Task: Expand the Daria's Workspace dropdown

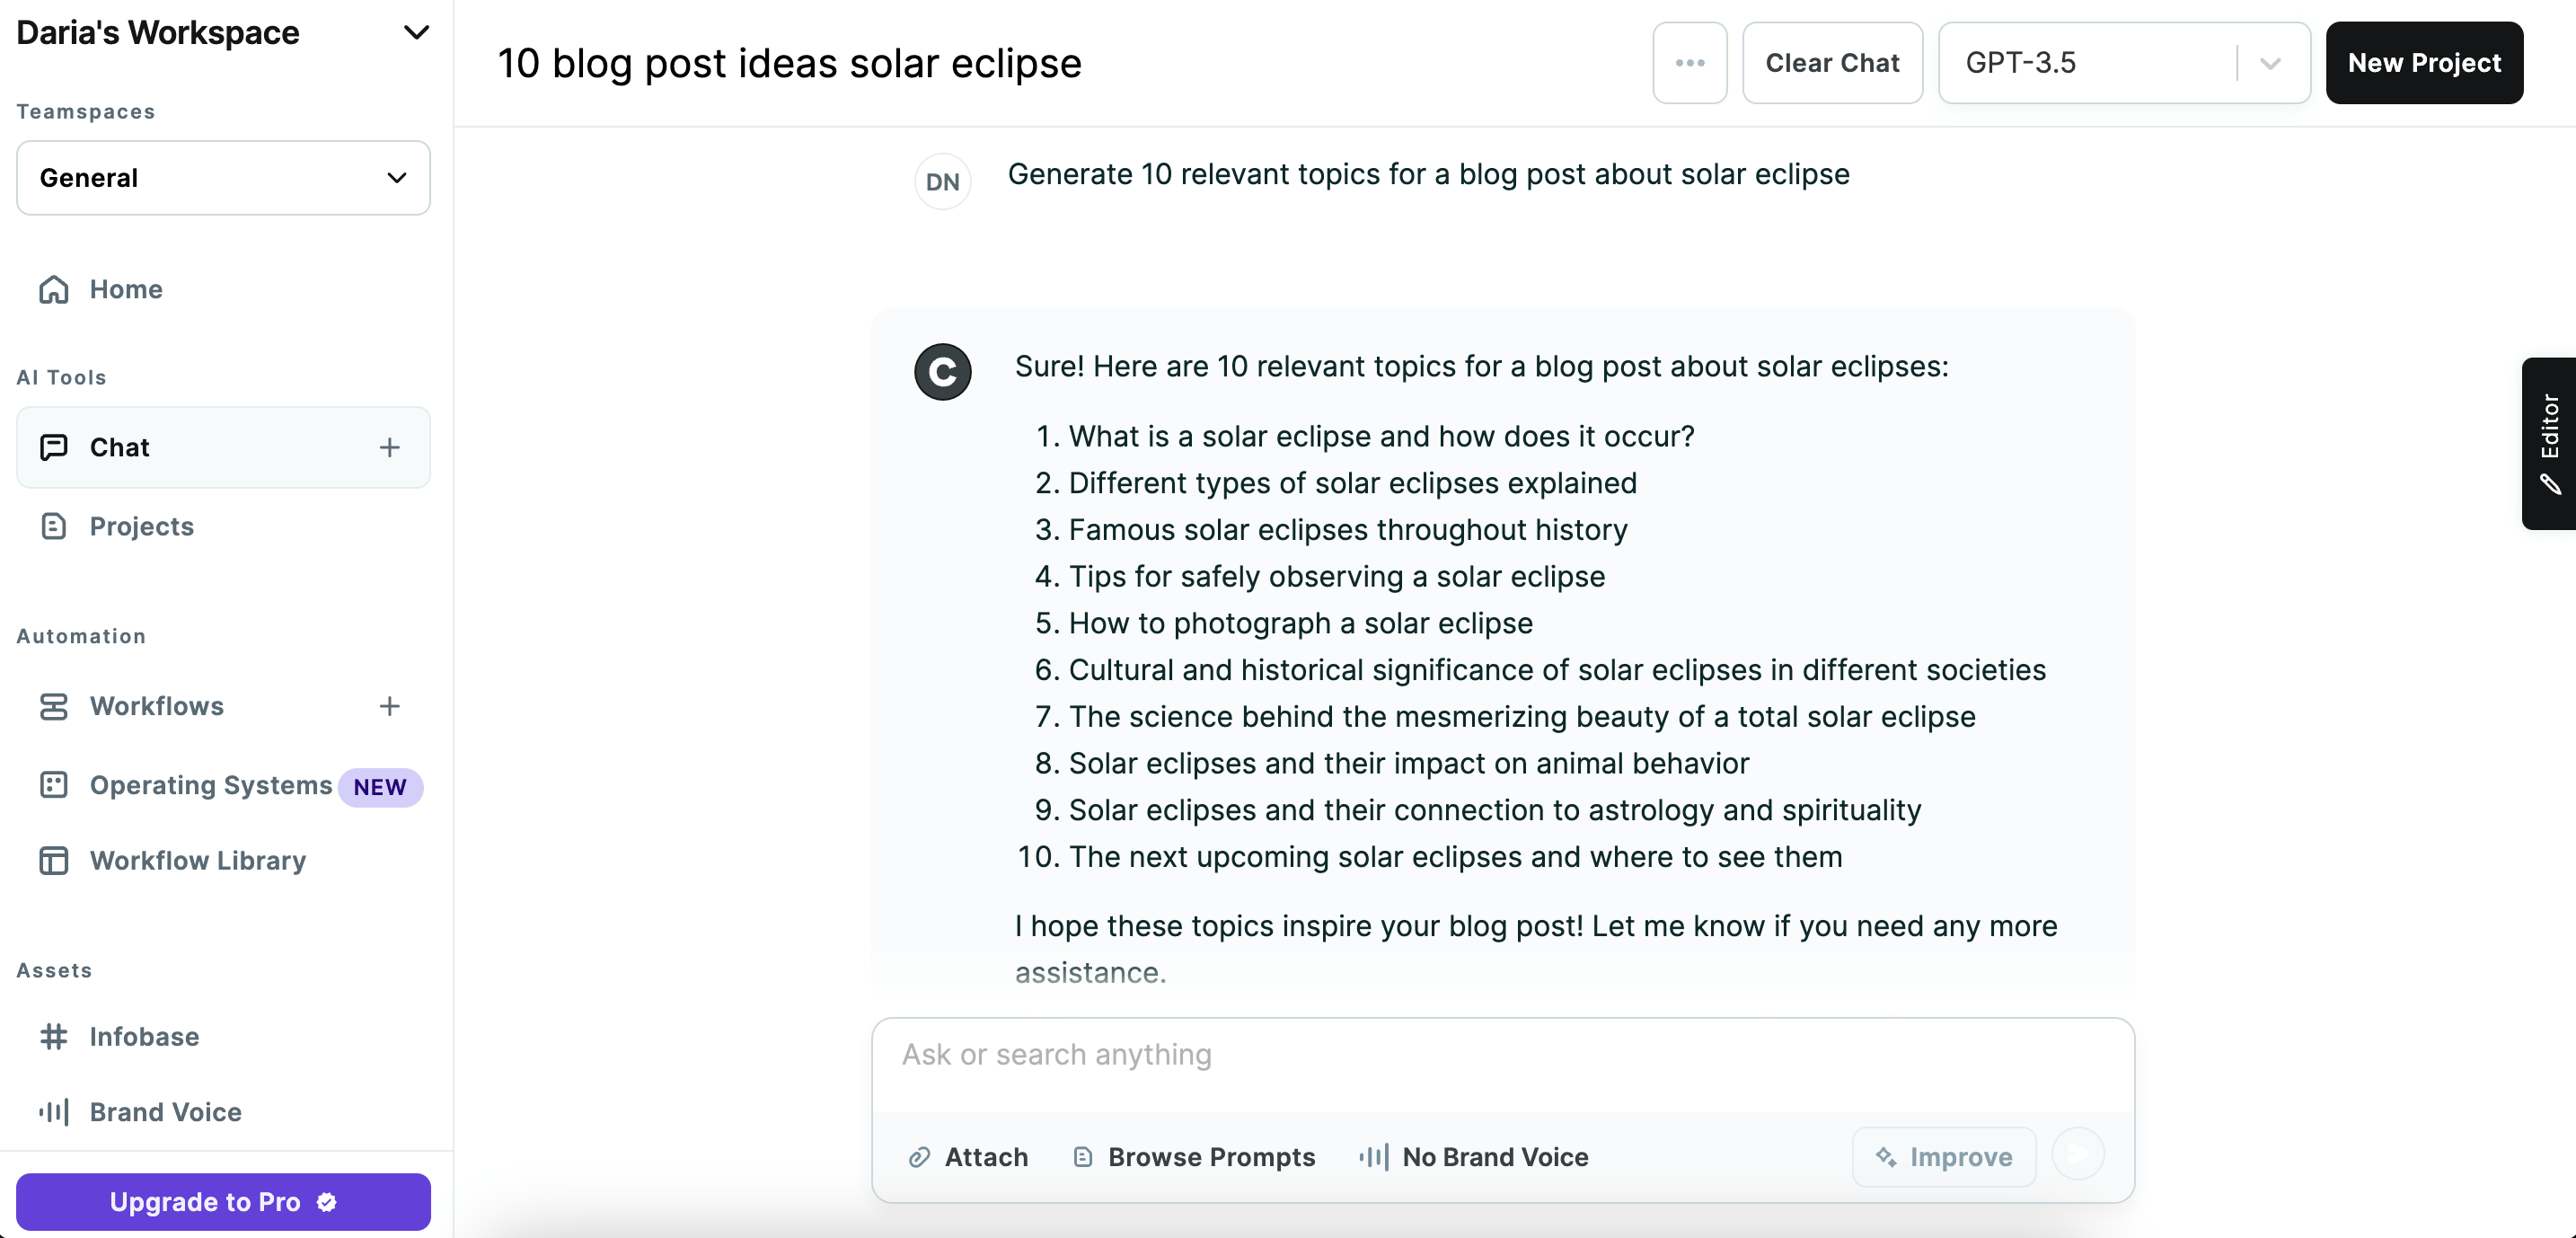Action: click(x=416, y=33)
